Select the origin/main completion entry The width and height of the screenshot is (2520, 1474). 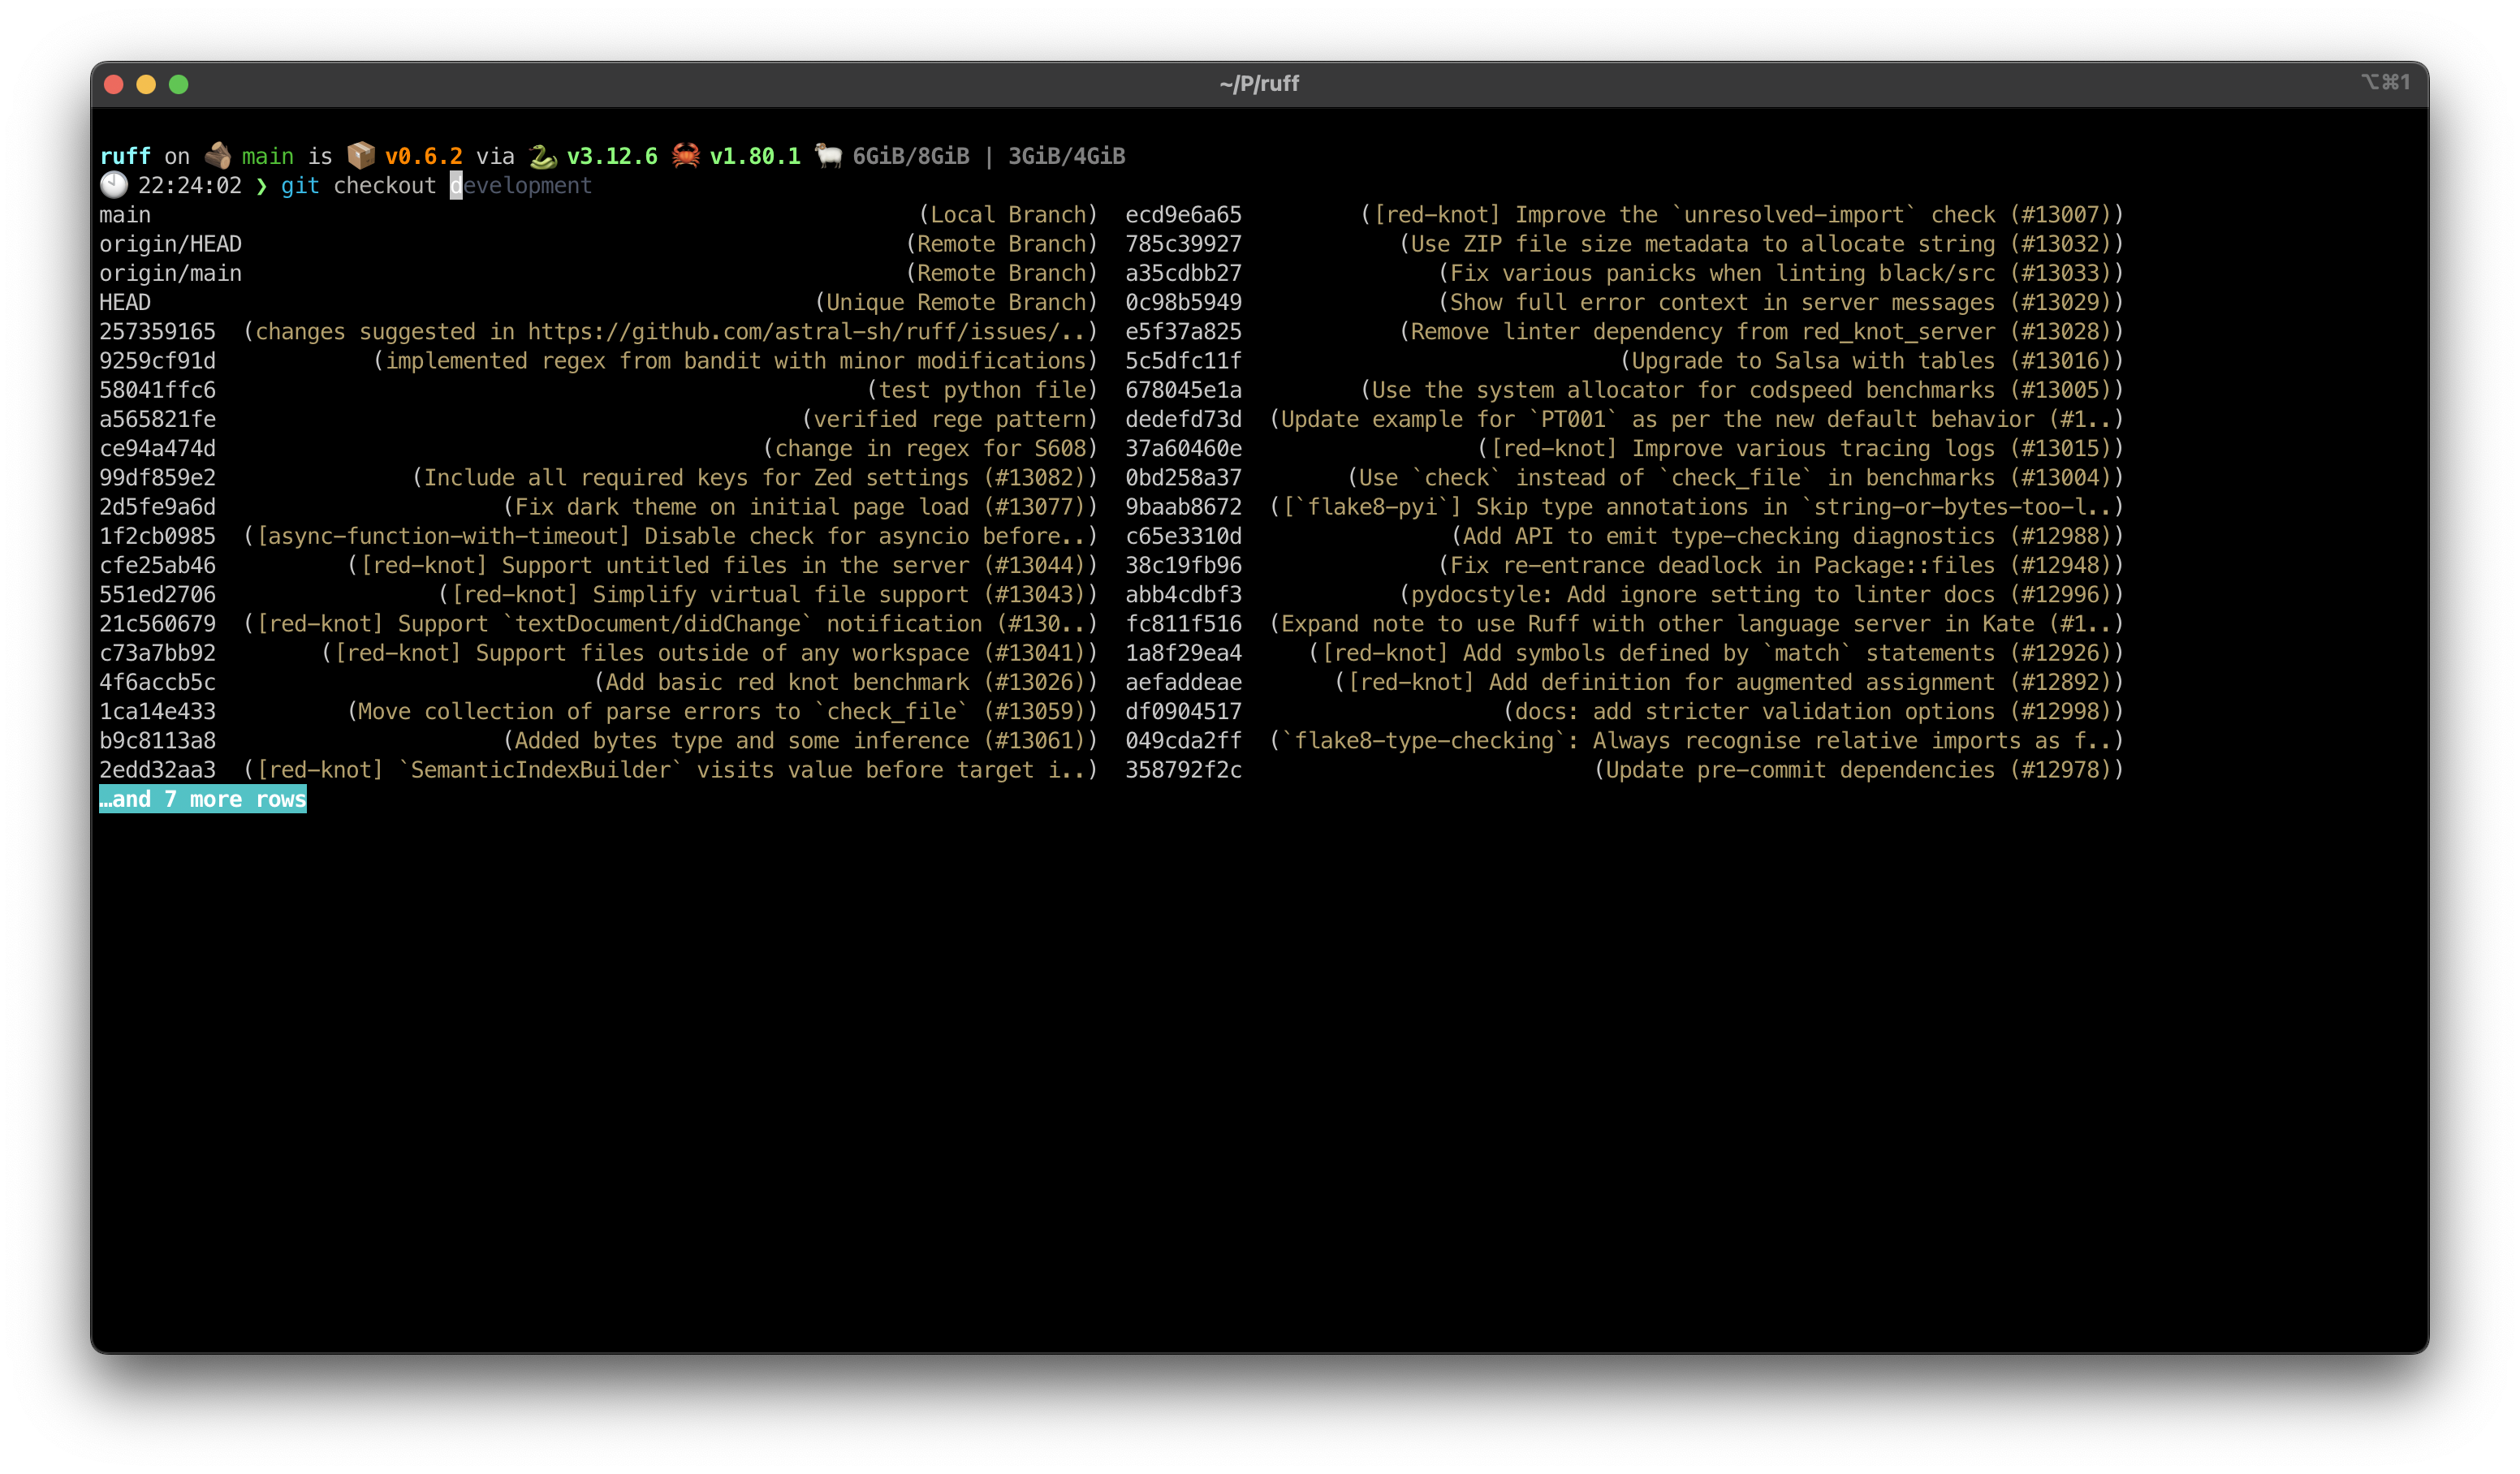click(170, 273)
